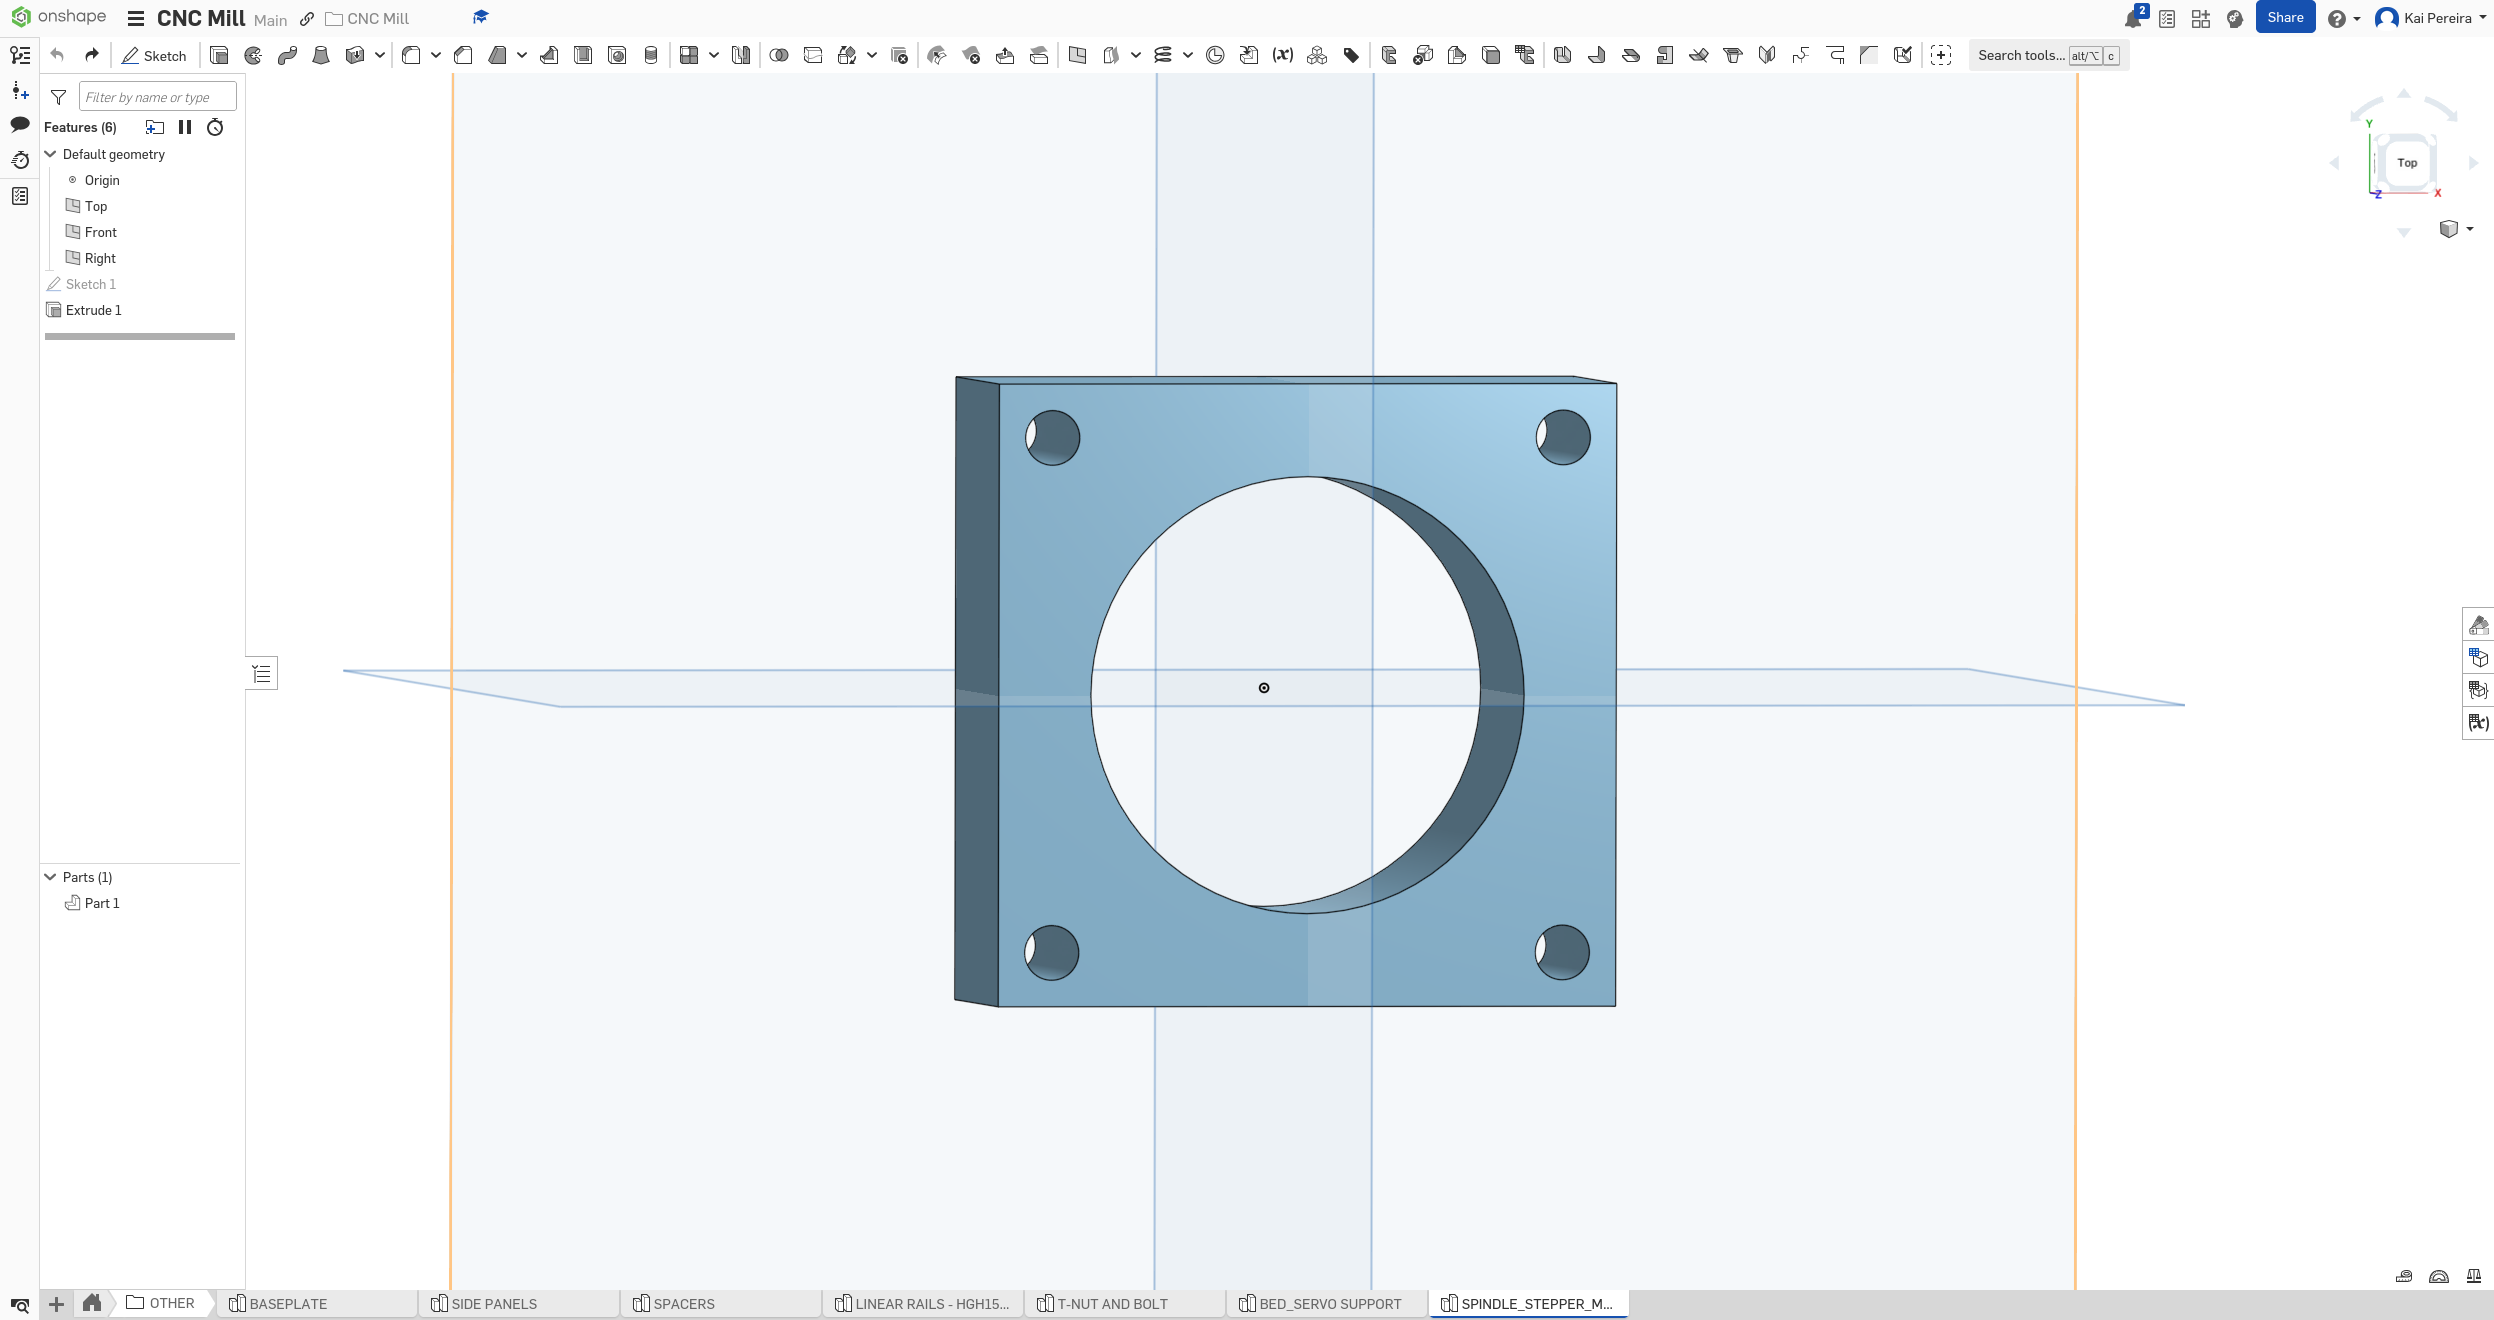Click the Sketch button
This screenshot has height=1320, width=2494.
(x=154, y=56)
